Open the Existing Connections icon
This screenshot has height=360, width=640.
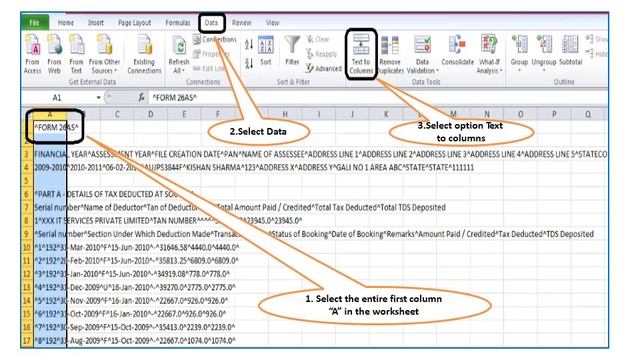pyautogui.click(x=144, y=54)
